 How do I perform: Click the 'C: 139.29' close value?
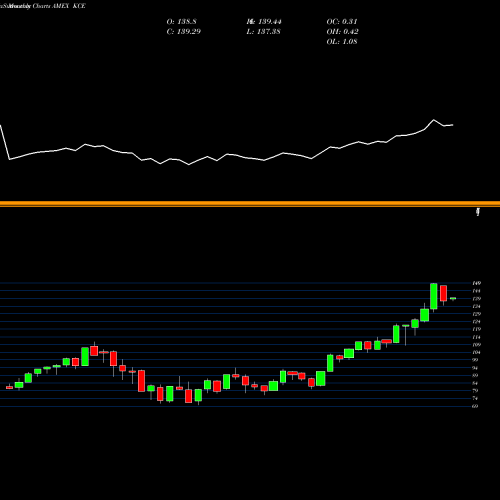click(x=183, y=32)
